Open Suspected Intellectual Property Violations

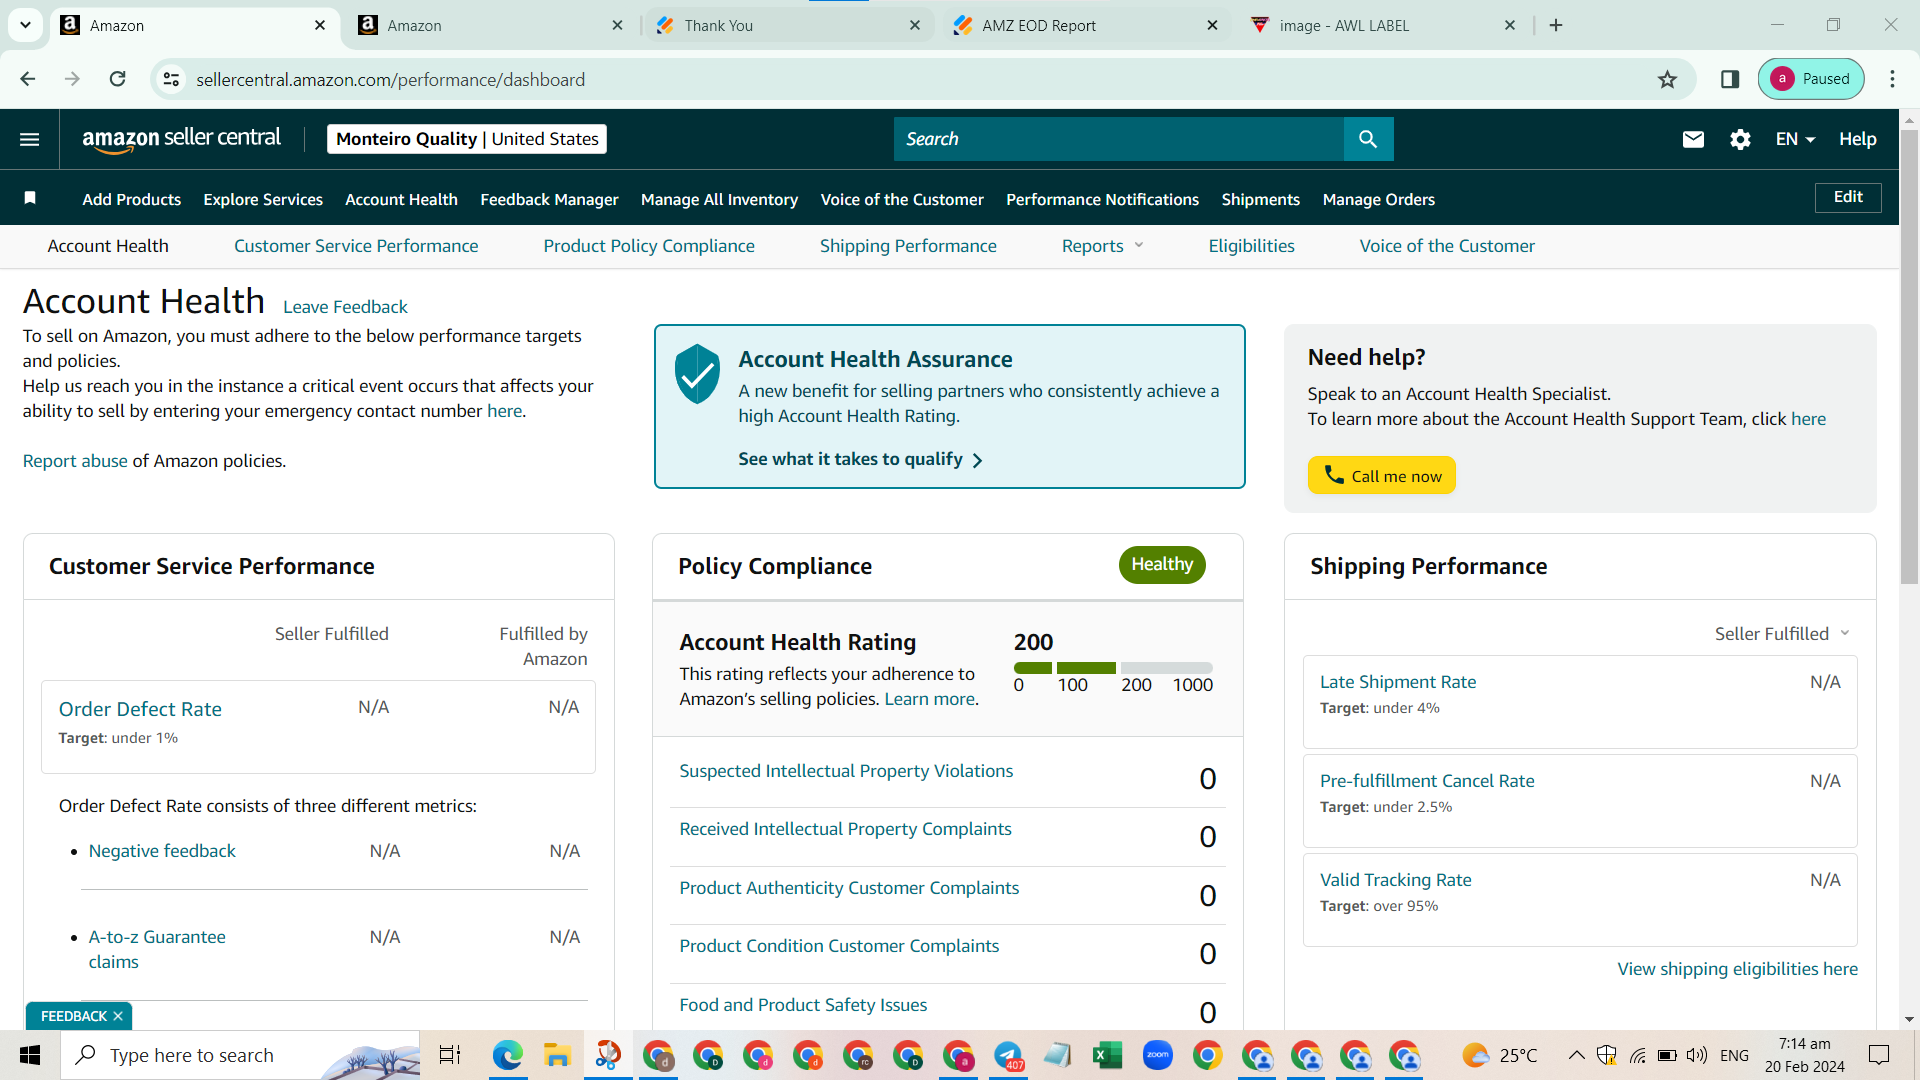[x=846, y=771]
